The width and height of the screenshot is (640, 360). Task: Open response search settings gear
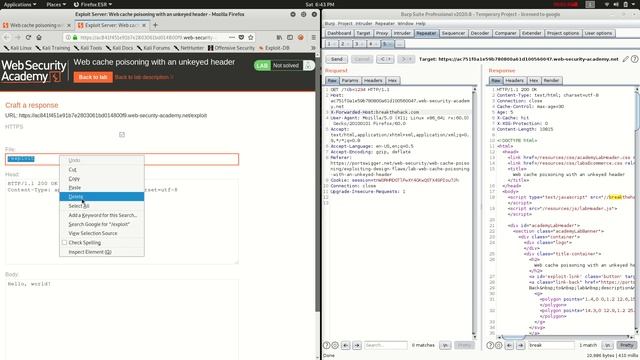click(499, 345)
